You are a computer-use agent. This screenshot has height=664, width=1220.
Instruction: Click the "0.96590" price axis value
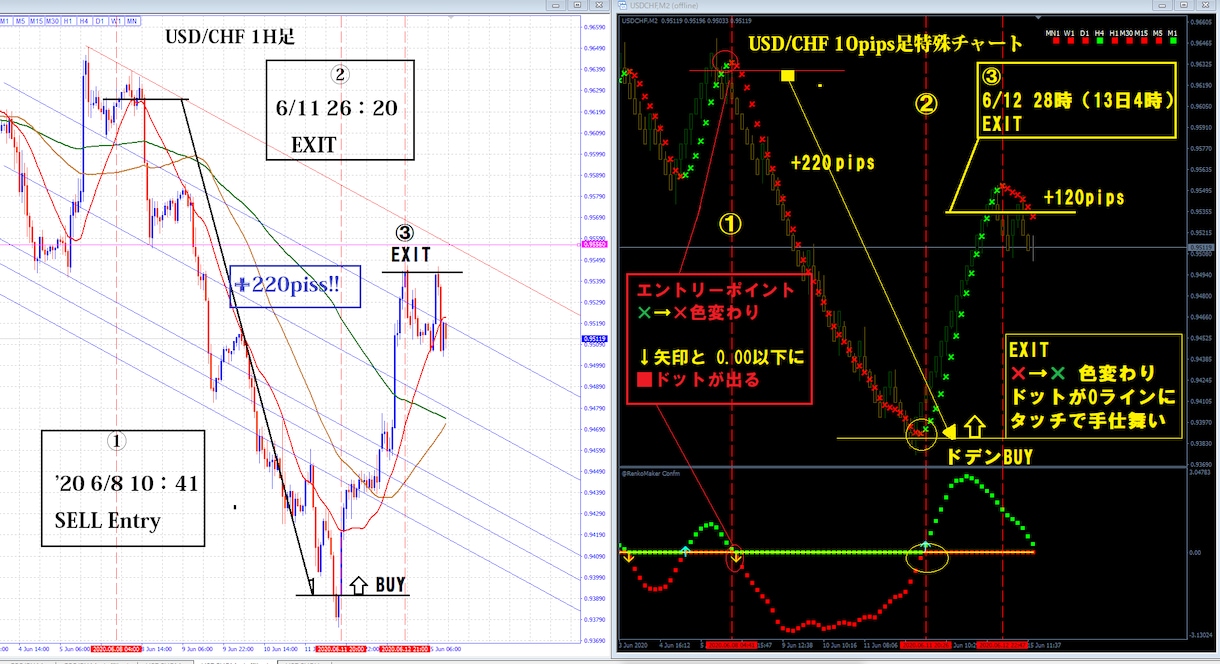tap(594, 28)
